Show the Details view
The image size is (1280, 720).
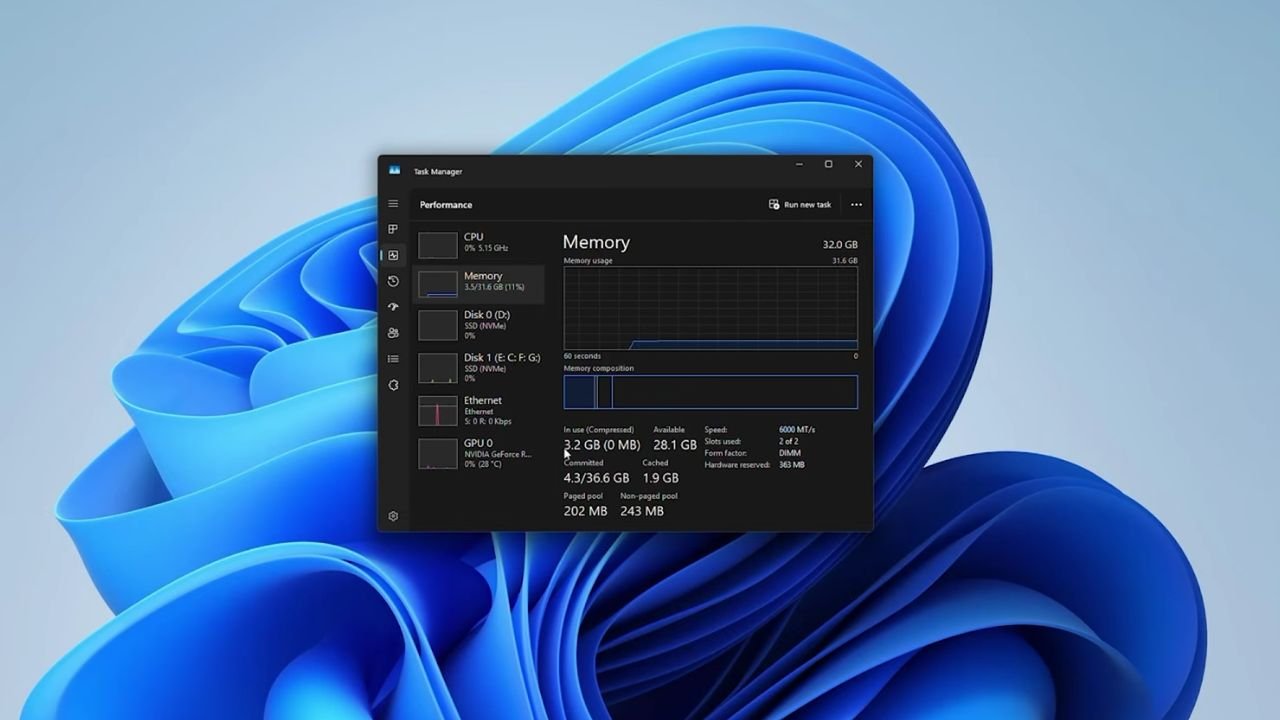[393, 358]
